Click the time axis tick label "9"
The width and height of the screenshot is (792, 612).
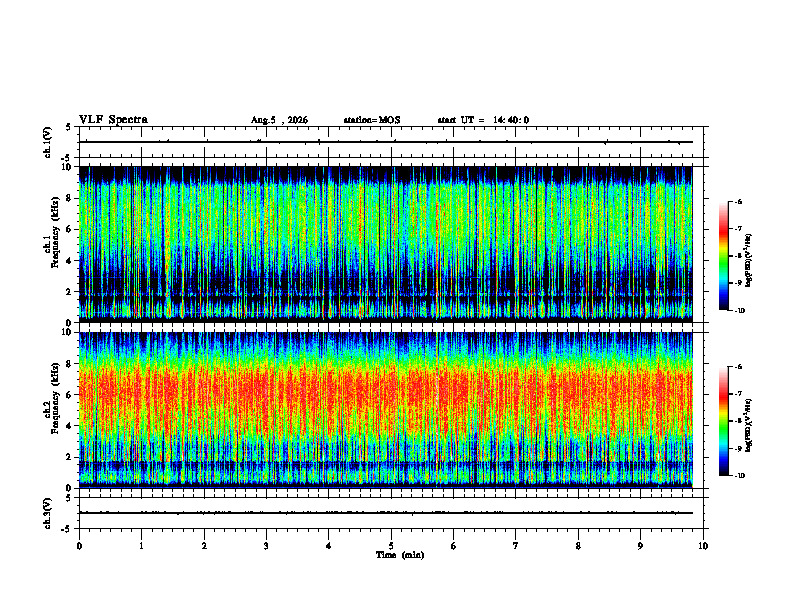pyautogui.click(x=640, y=546)
